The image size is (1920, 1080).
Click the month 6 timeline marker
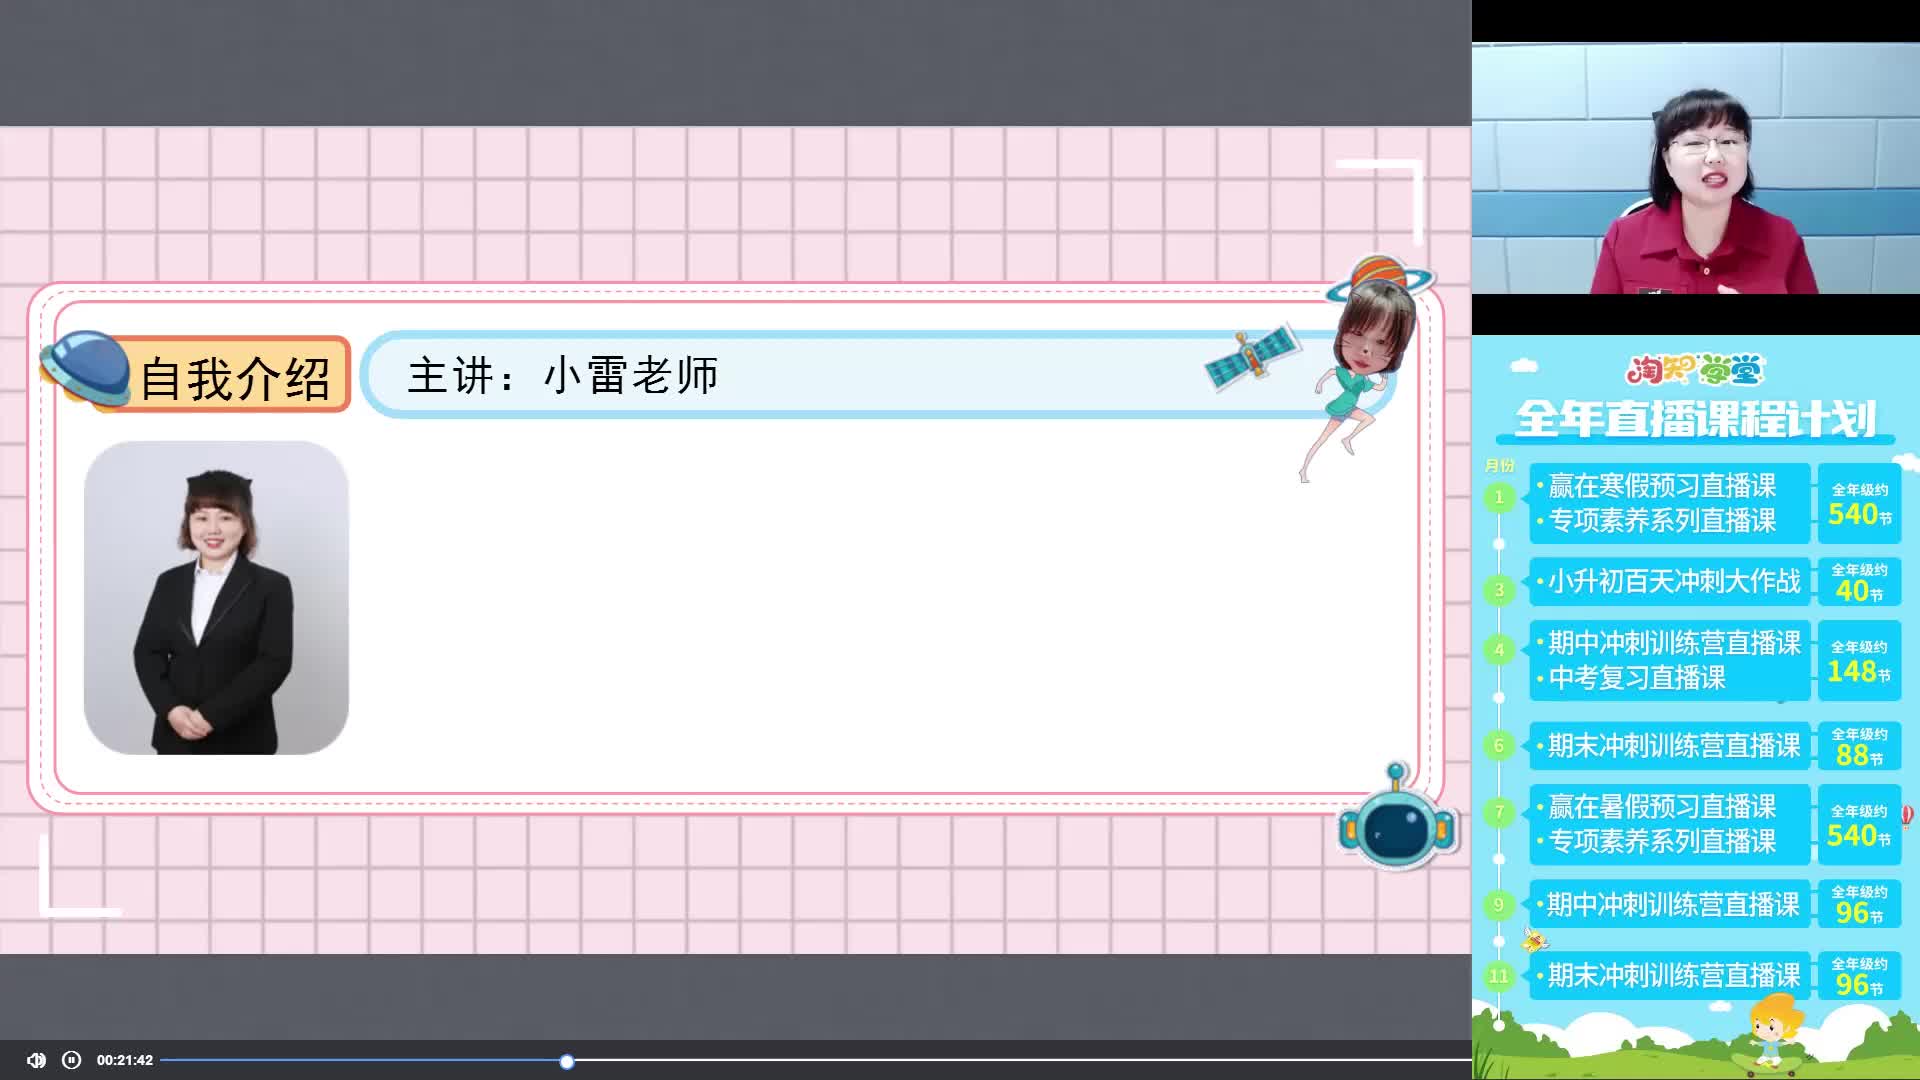click(x=1499, y=745)
